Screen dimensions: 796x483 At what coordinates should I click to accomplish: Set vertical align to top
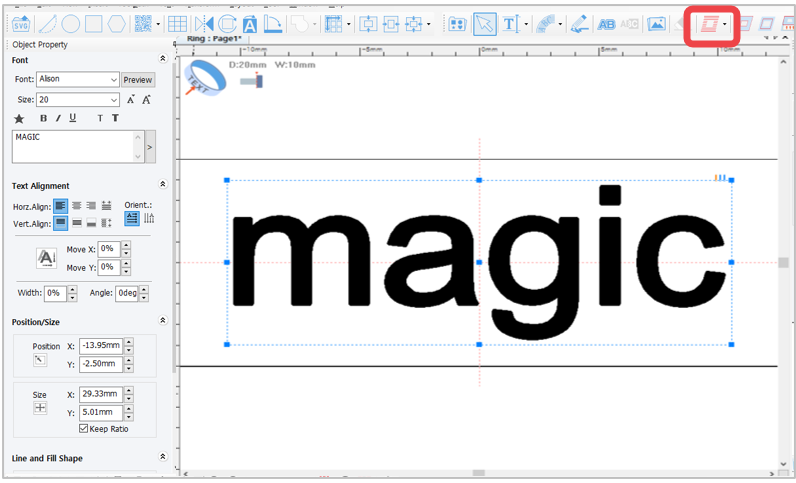(x=60, y=223)
